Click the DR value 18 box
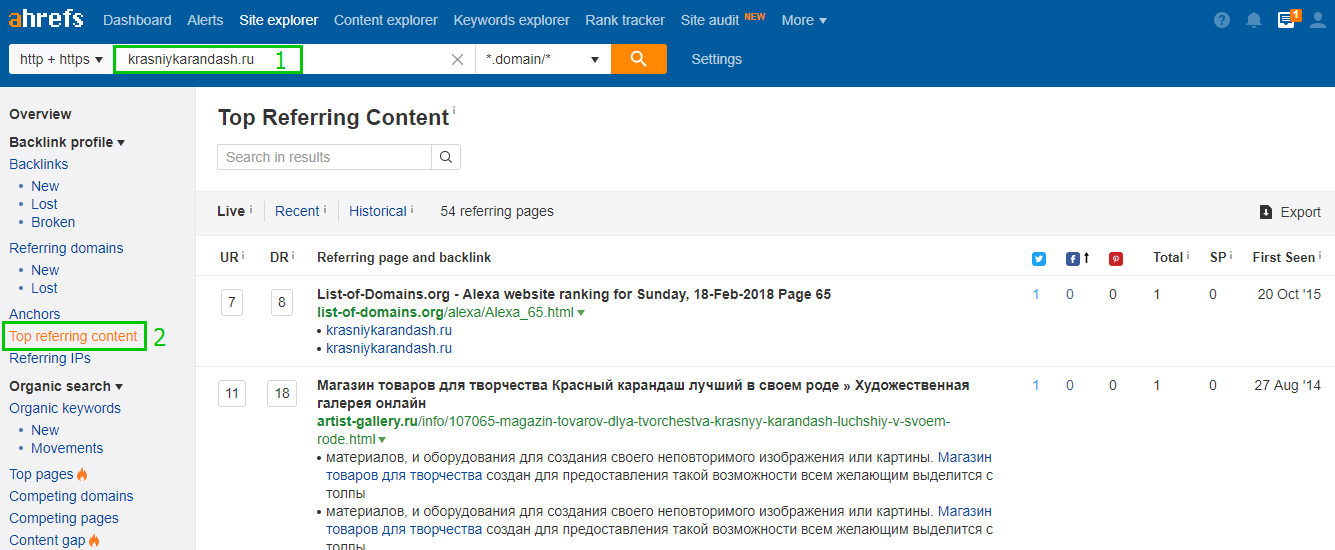This screenshot has width=1335, height=550. [282, 393]
